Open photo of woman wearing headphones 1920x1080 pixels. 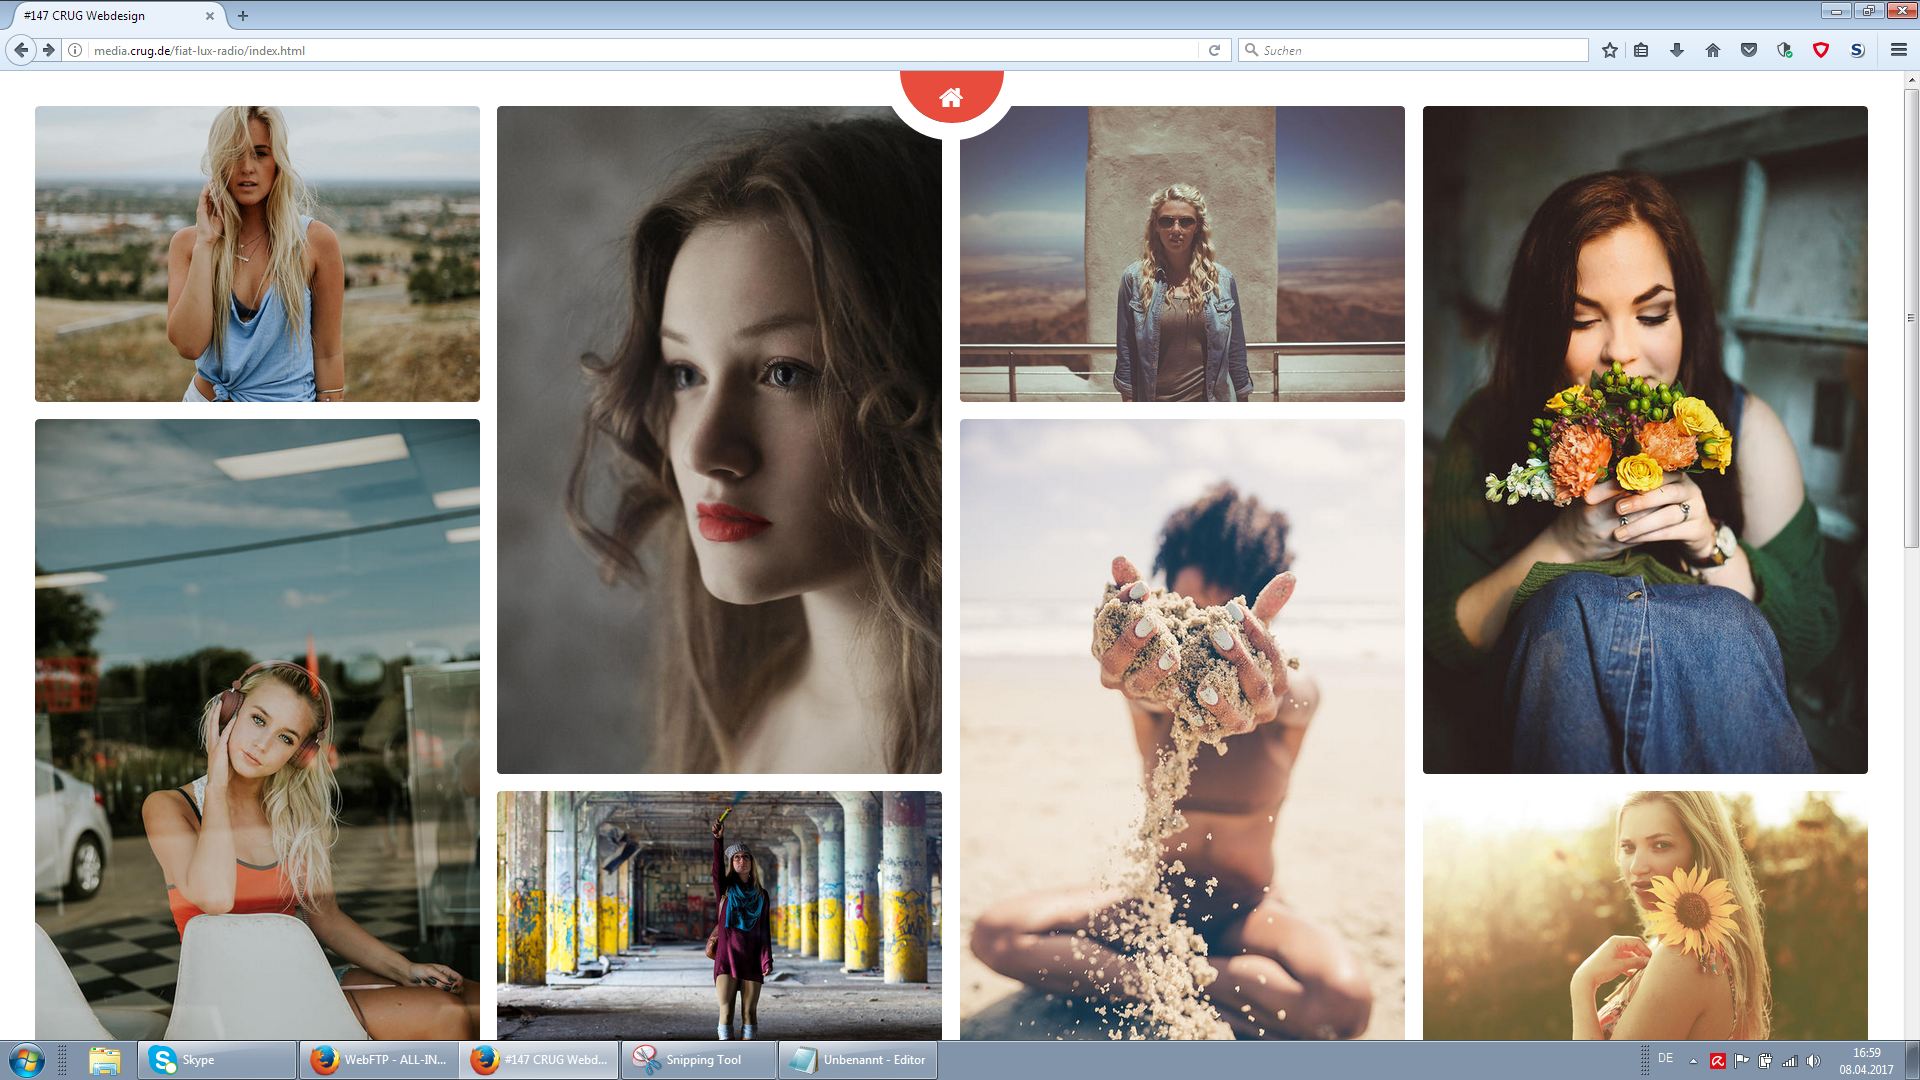click(x=257, y=730)
